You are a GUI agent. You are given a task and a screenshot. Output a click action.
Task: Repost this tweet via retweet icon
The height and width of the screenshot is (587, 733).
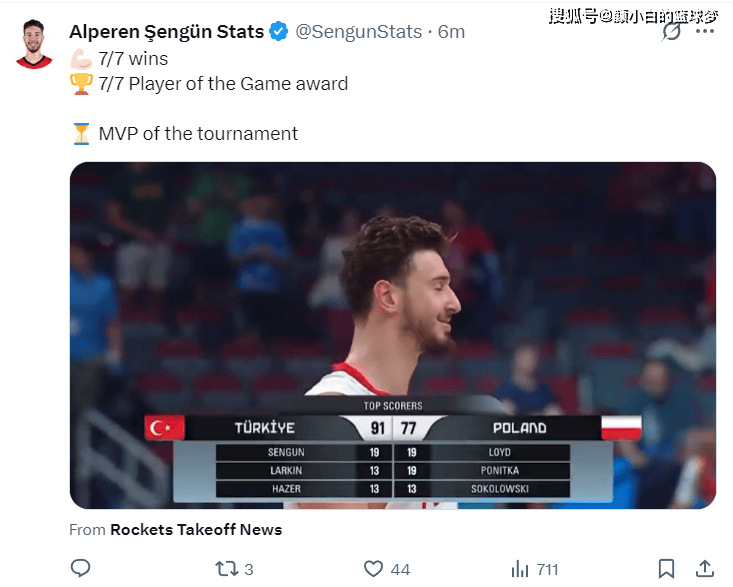pyautogui.click(x=226, y=569)
